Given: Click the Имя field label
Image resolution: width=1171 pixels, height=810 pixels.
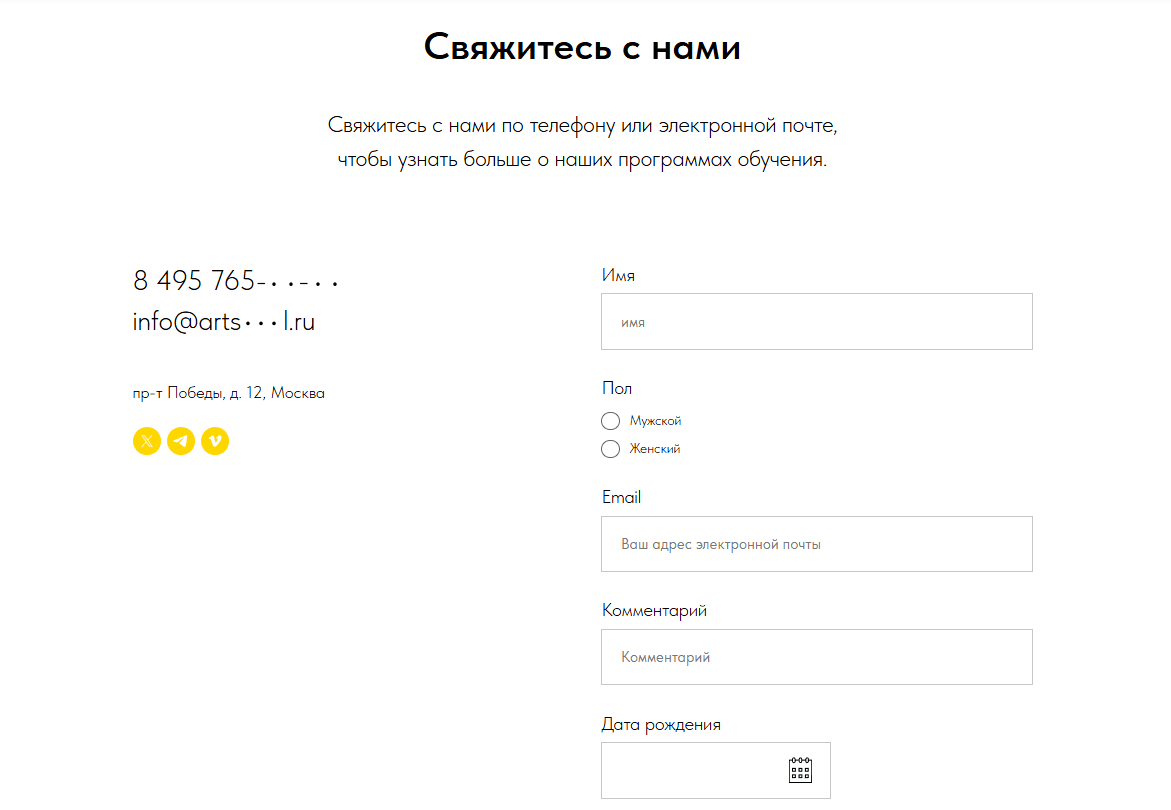Looking at the screenshot, I should click(x=618, y=275).
